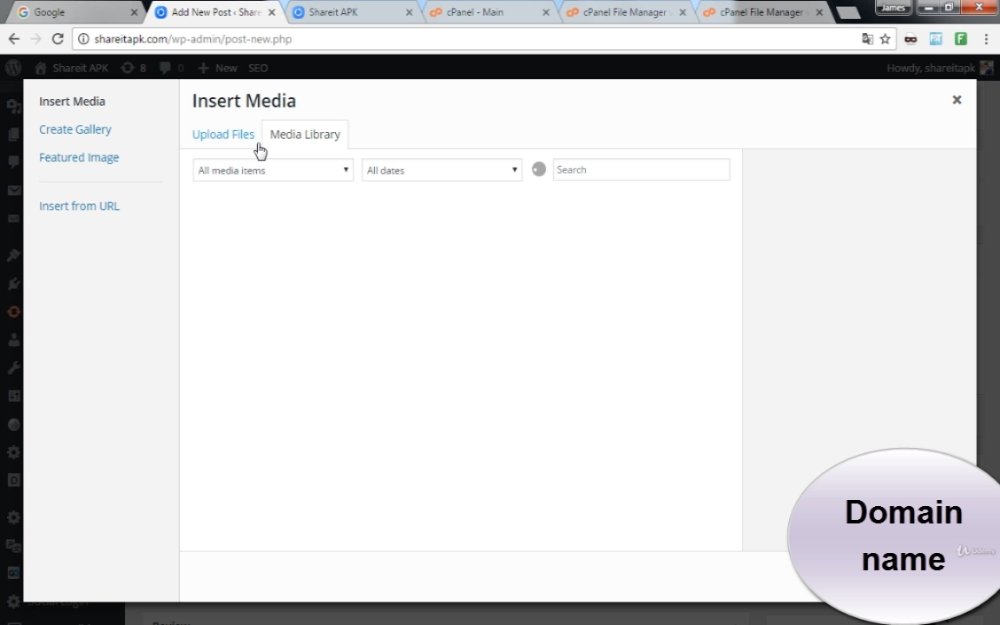Image resolution: width=1000 pixels, height=625 pixels.
Task: Open the All media items dropdown
Action: pos(273,170)
